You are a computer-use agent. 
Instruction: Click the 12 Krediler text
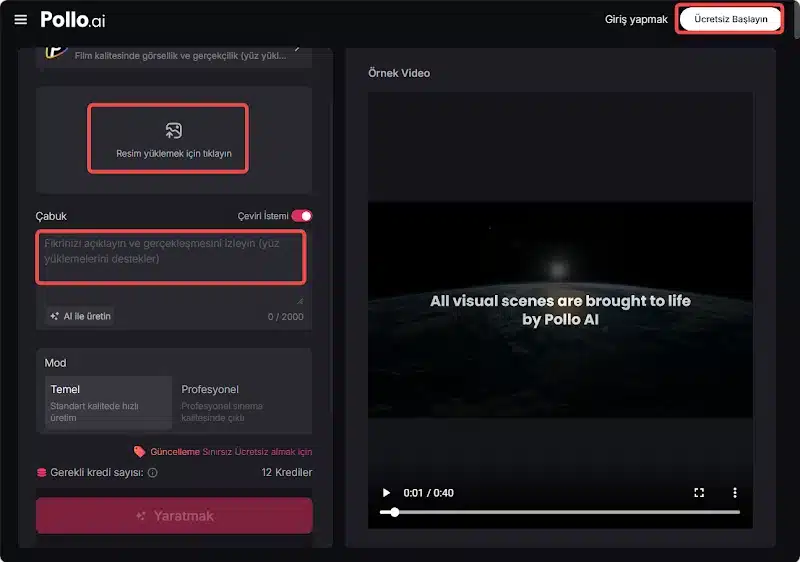287,472
